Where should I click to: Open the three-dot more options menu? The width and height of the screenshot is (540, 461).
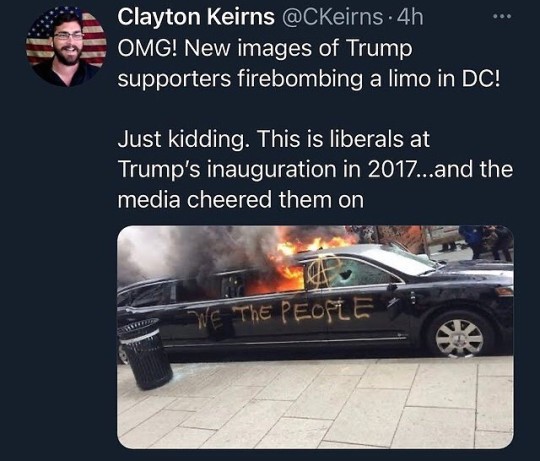[x=502, y=16]
